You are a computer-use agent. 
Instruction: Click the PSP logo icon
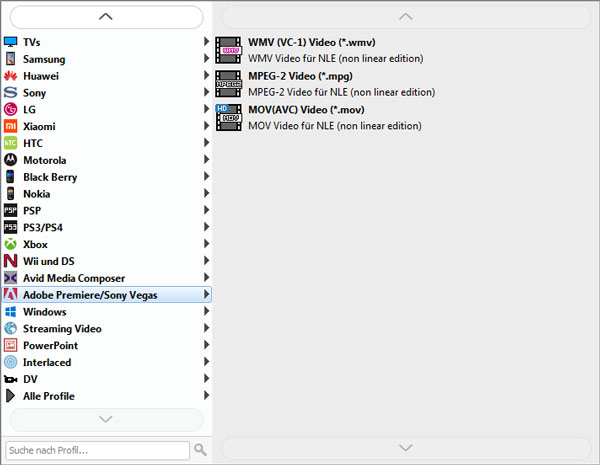pyautogui.click(x=11, y=210)
